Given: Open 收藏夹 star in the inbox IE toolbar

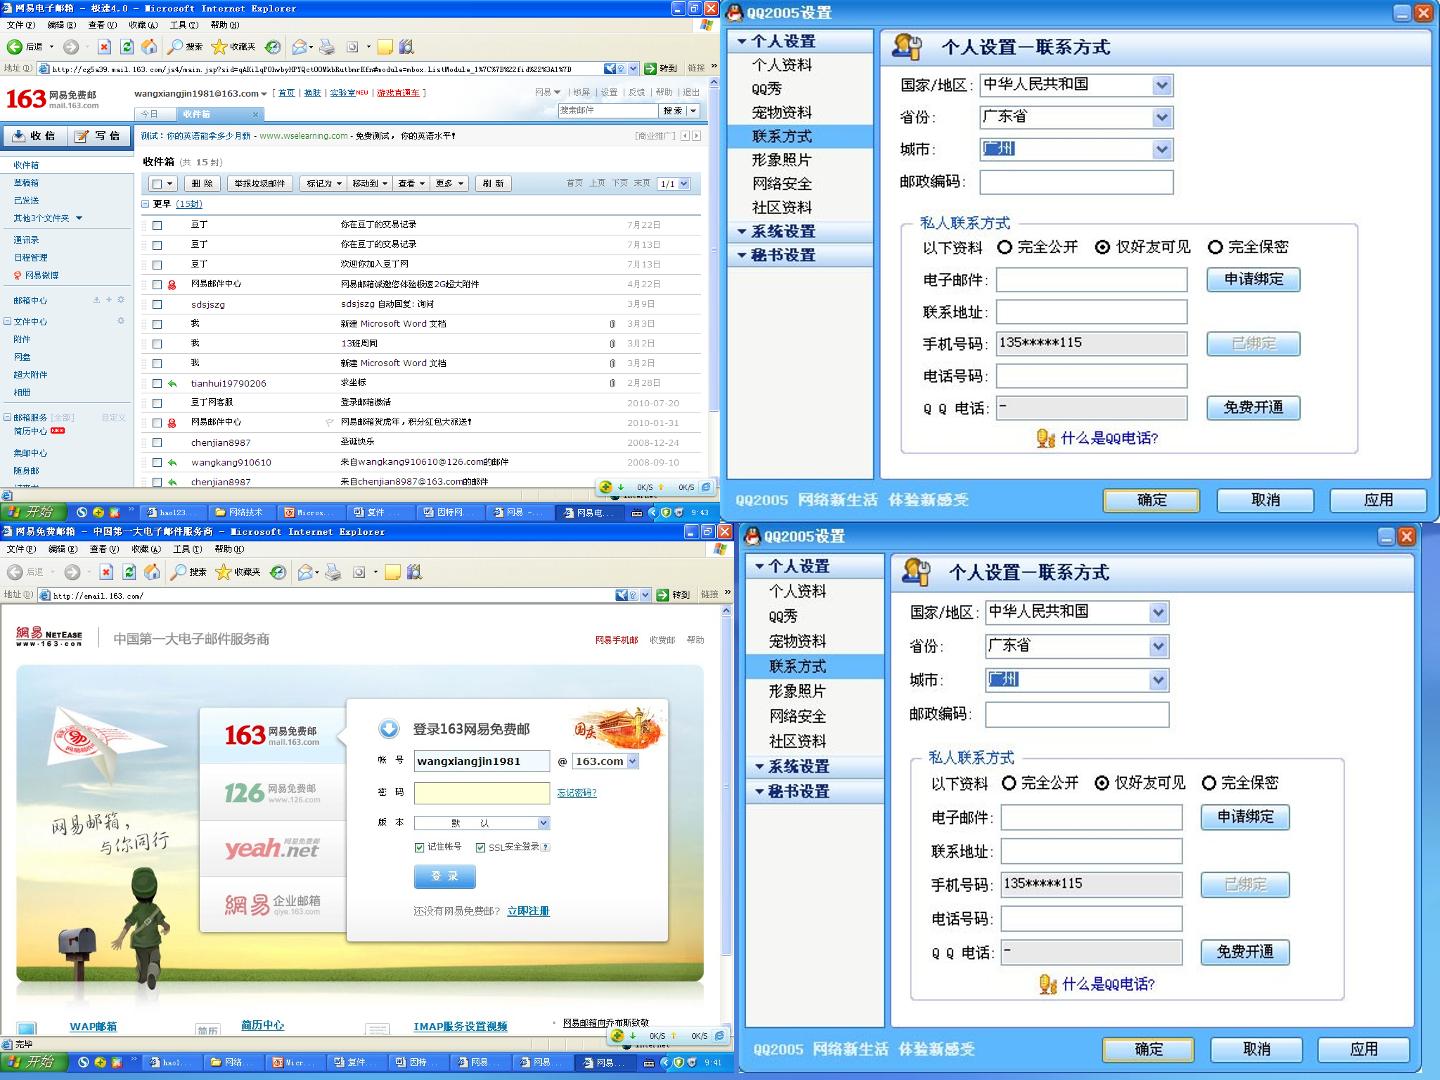Looking at the screenshot, I should (x=219, y=47).
